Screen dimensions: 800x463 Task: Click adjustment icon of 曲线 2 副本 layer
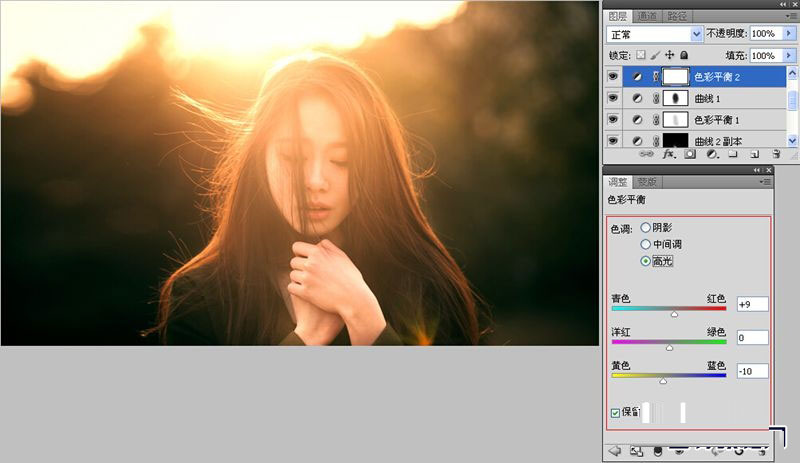click(637, 140)
